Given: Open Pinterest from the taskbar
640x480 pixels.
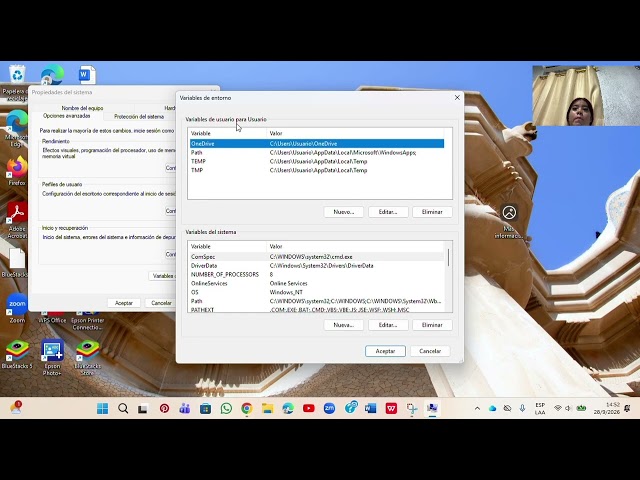Looking at the screenshot, I should (164, 408).
